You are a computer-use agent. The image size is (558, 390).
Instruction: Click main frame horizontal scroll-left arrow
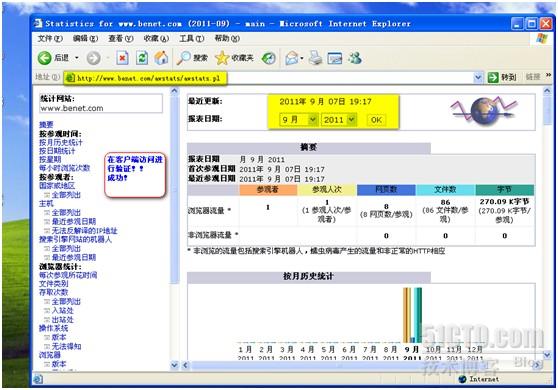coord(185,365)
